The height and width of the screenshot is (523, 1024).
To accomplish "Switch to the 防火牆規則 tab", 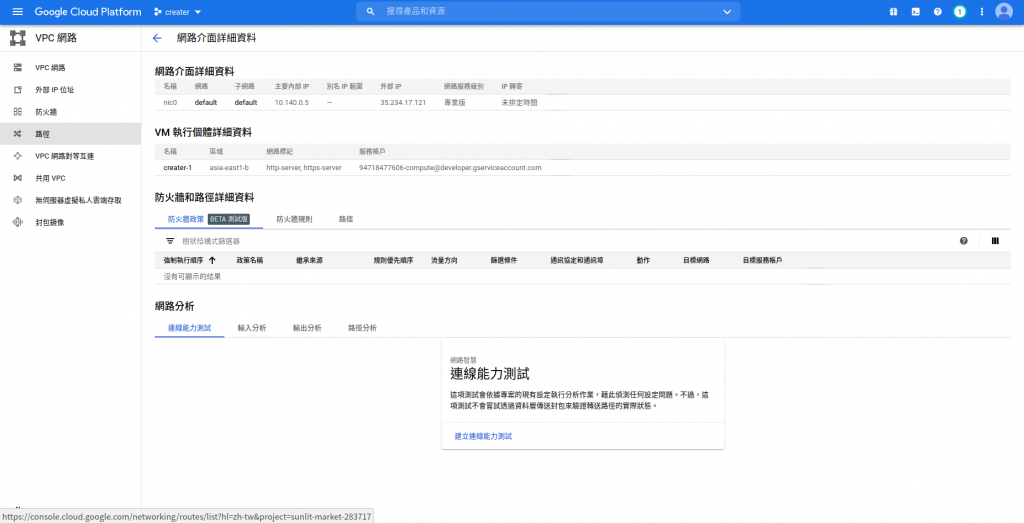I will (x=294, y=219).
